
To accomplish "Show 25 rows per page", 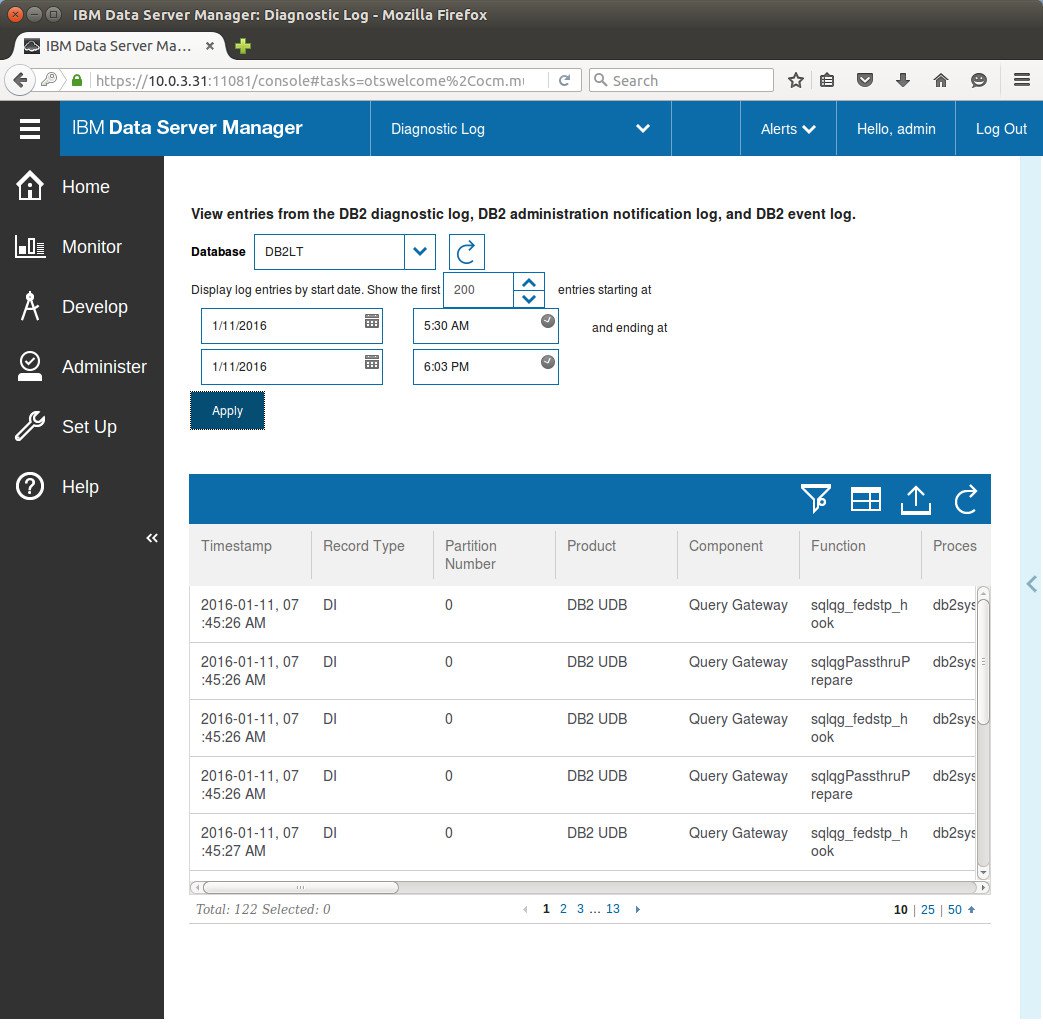I will [x=927, y=909].
